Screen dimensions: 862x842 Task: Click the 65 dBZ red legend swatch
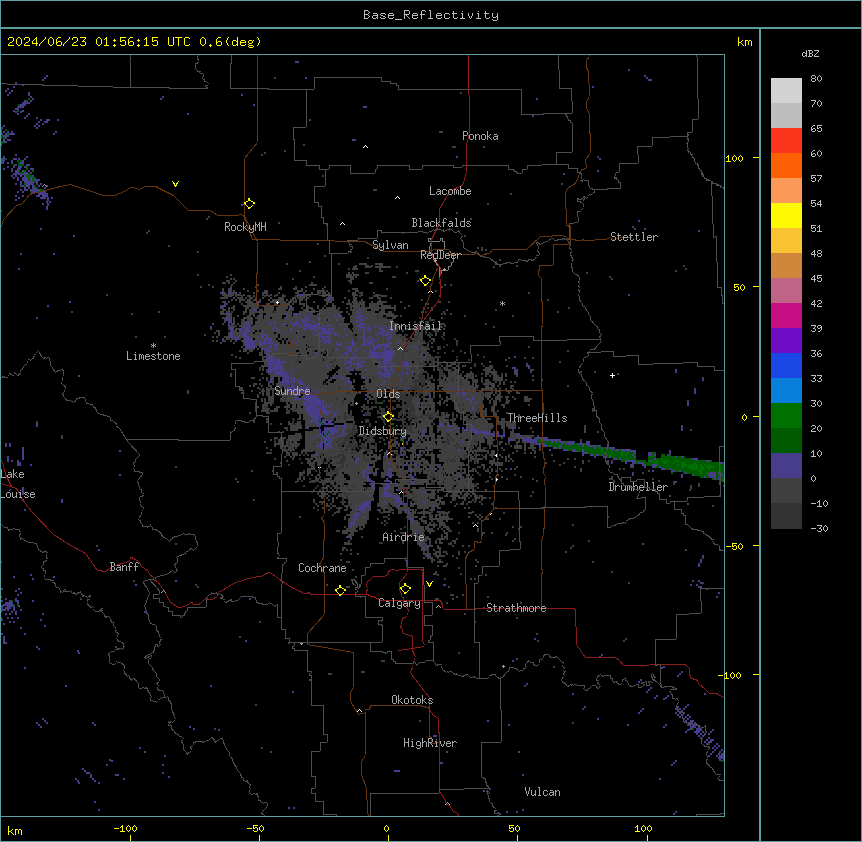pyautogui.click(x=786, y=140)
